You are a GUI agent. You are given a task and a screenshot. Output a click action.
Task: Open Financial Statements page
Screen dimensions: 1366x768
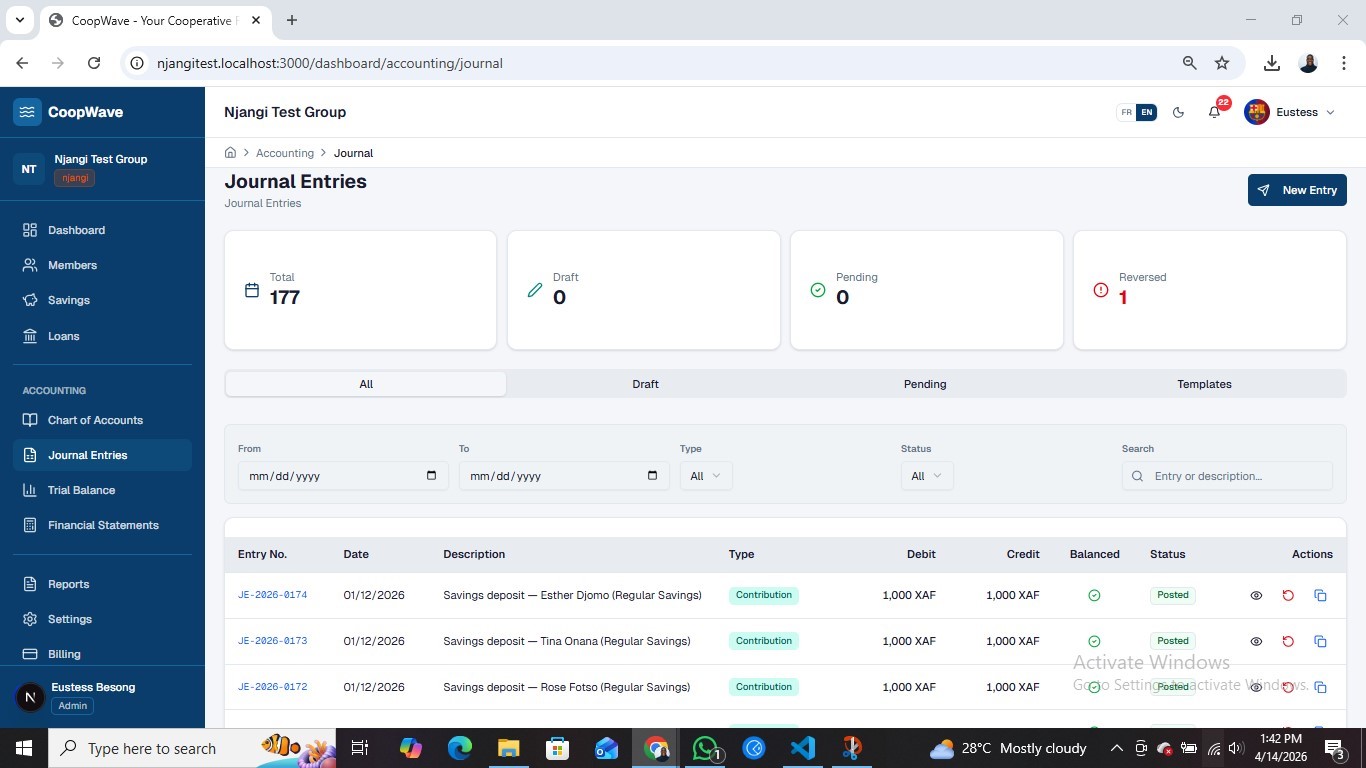(102, 525)
